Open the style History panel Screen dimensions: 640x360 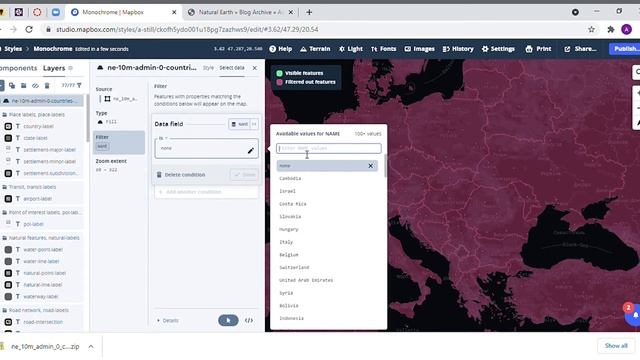pyautogui.click(x=458, y=49)
